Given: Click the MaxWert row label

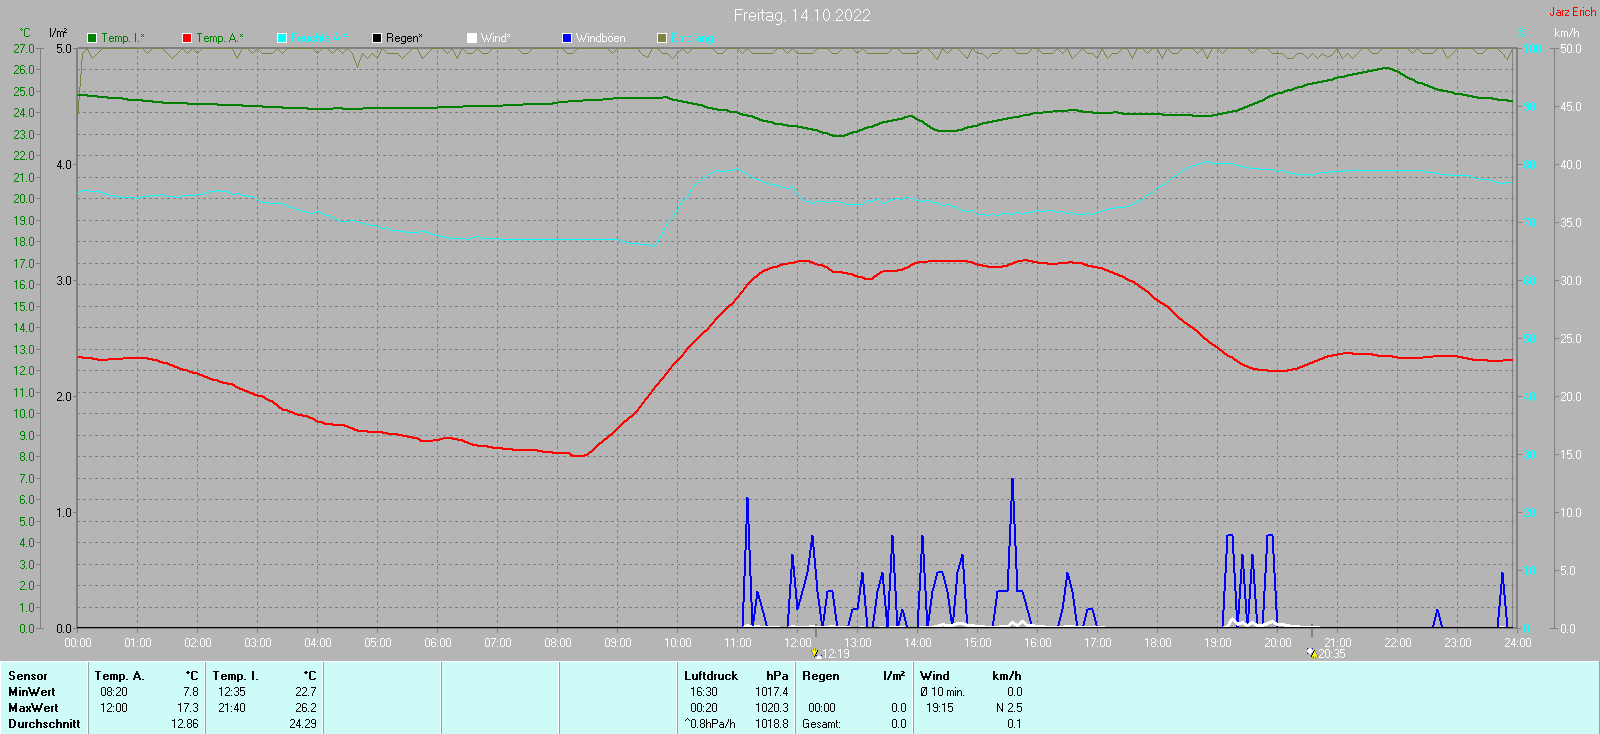Looking at the screenshot, I should pos(32,708).
